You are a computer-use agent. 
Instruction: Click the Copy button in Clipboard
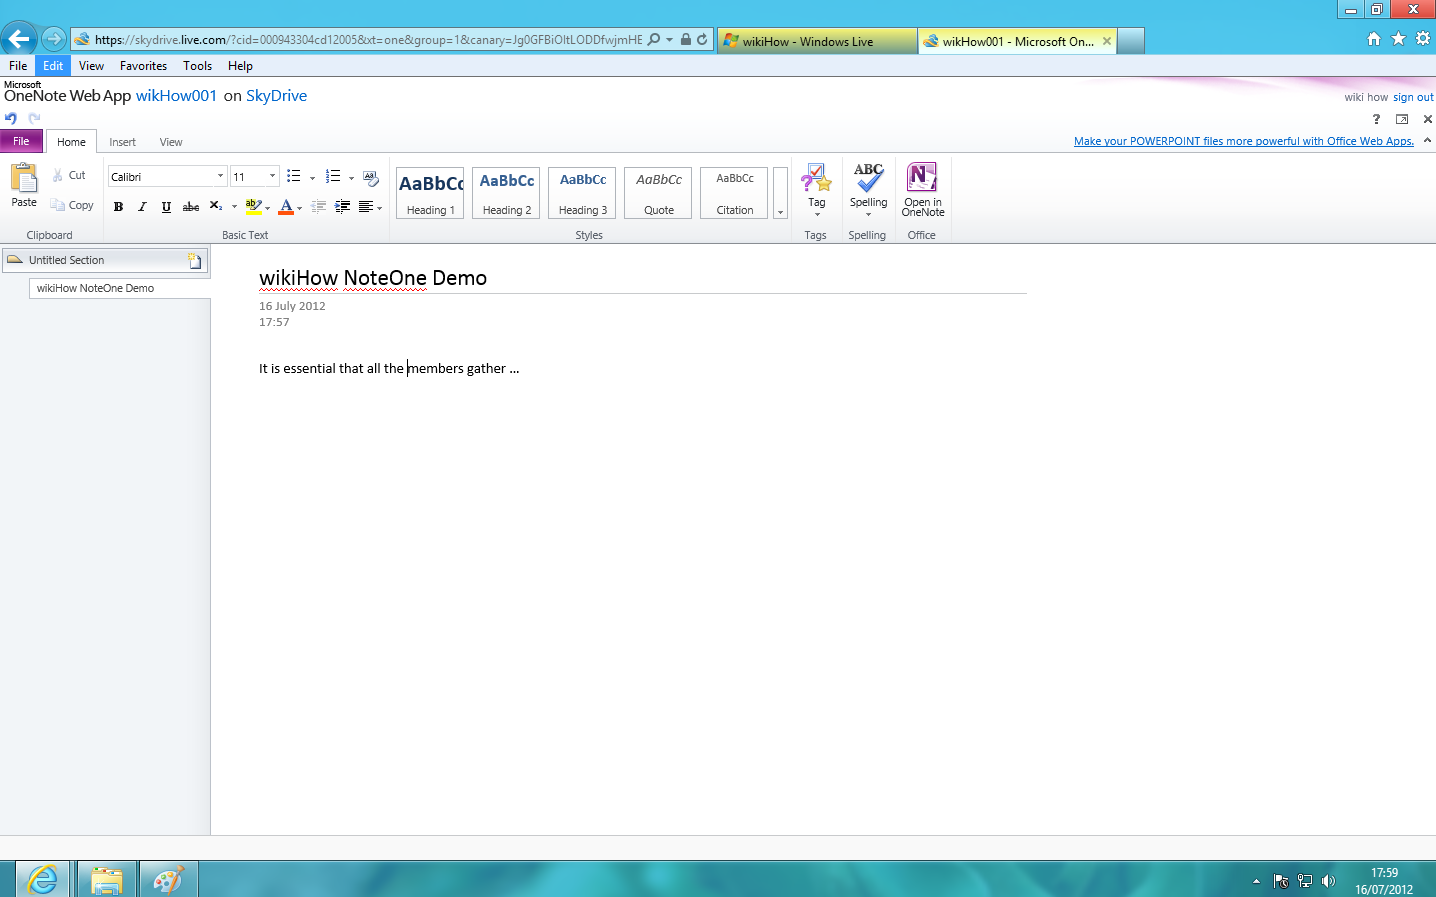click(72, 205)
